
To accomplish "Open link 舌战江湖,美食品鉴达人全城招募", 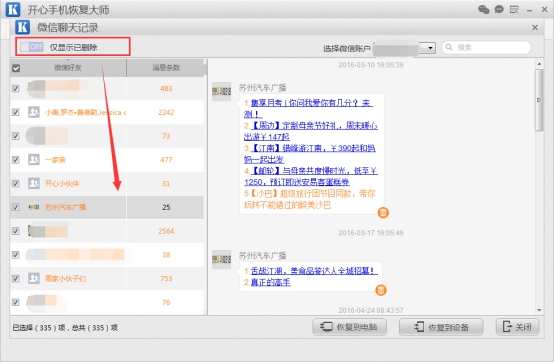I will [314, 271].
